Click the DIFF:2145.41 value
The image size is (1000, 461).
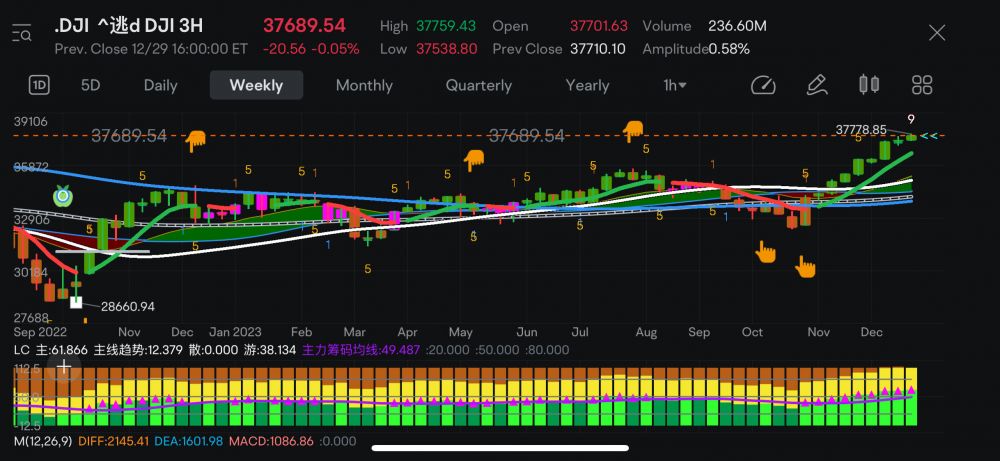(114, 441)
